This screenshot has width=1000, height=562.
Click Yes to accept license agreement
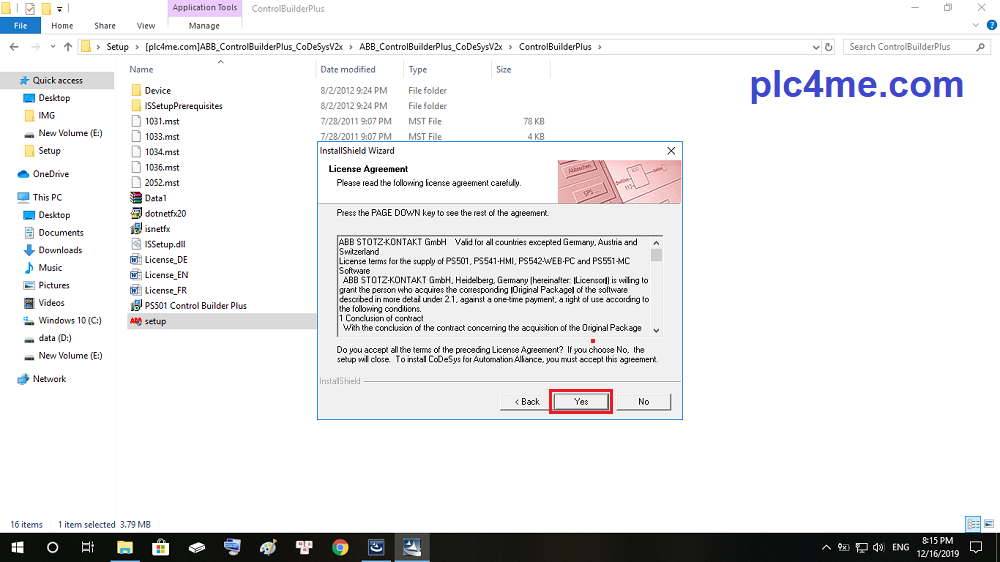pyautogui.click(x=581, y=401)
